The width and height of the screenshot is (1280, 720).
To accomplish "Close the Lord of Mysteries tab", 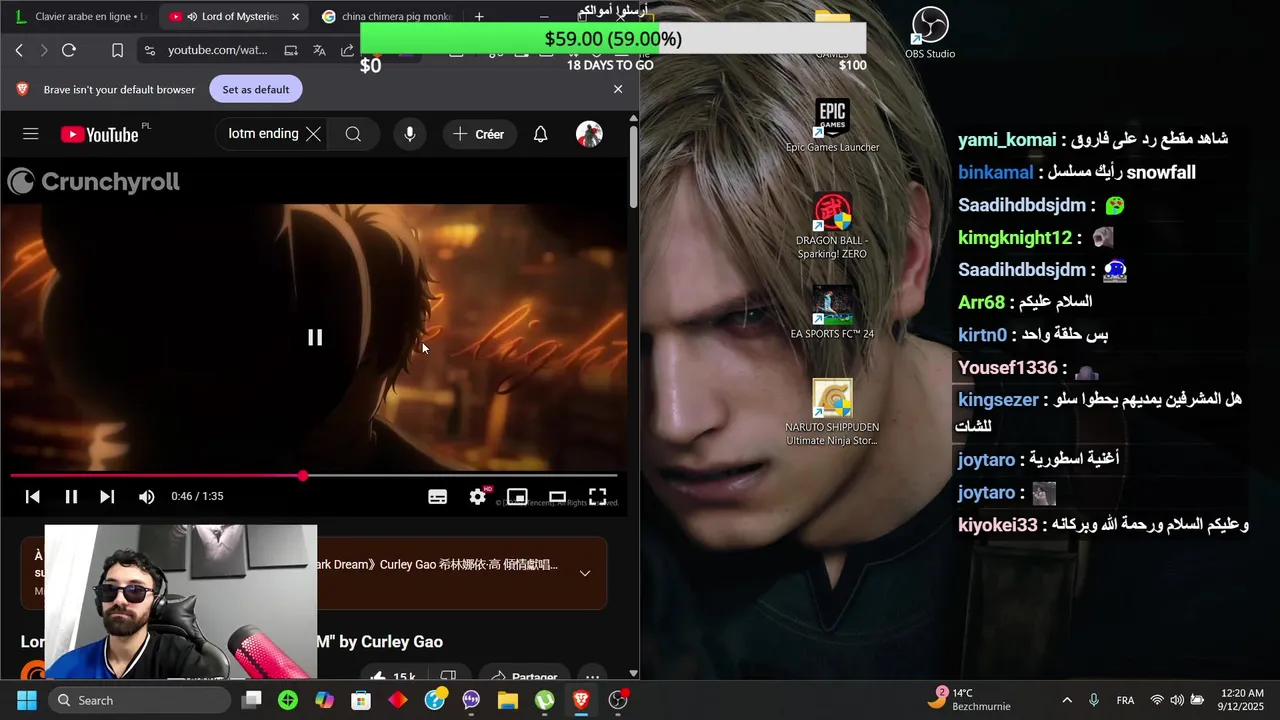I will tap(295, 16).
